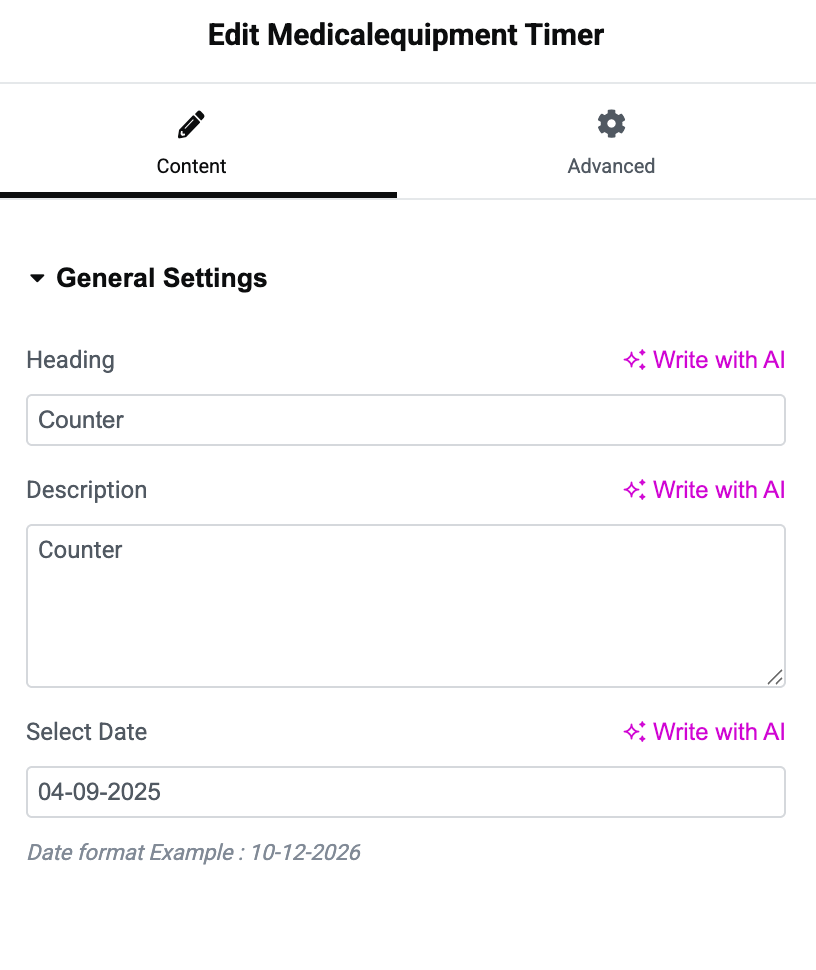Click inside the Description textarea
Image resolution: width=816 pixels, height=970 pixels.
(x=405, y=606)
